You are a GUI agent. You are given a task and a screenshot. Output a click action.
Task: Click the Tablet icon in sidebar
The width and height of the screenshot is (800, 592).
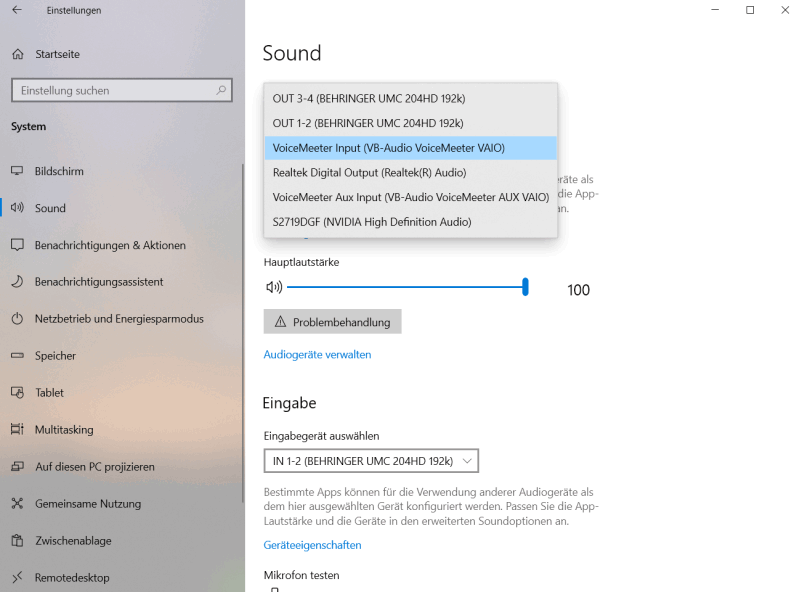point(17,392)
